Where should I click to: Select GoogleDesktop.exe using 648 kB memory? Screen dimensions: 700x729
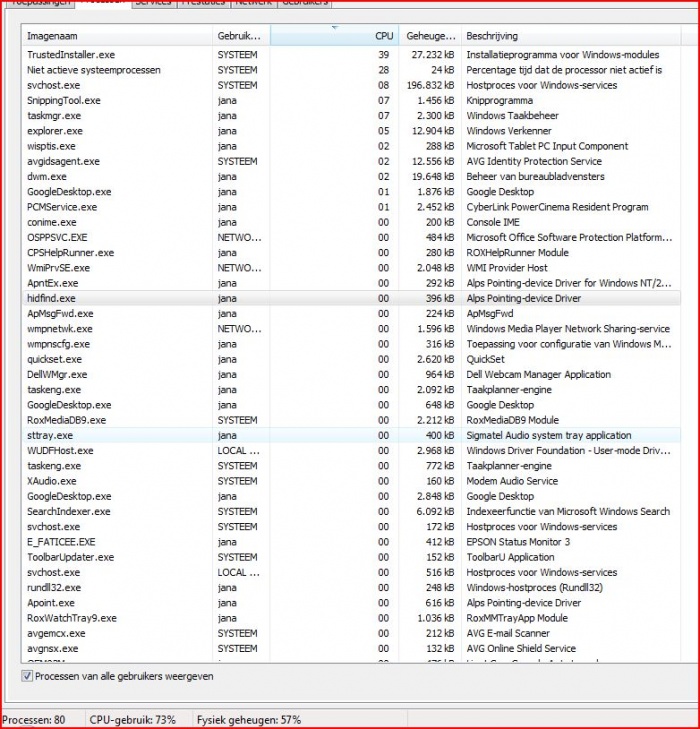coord(351,405)
